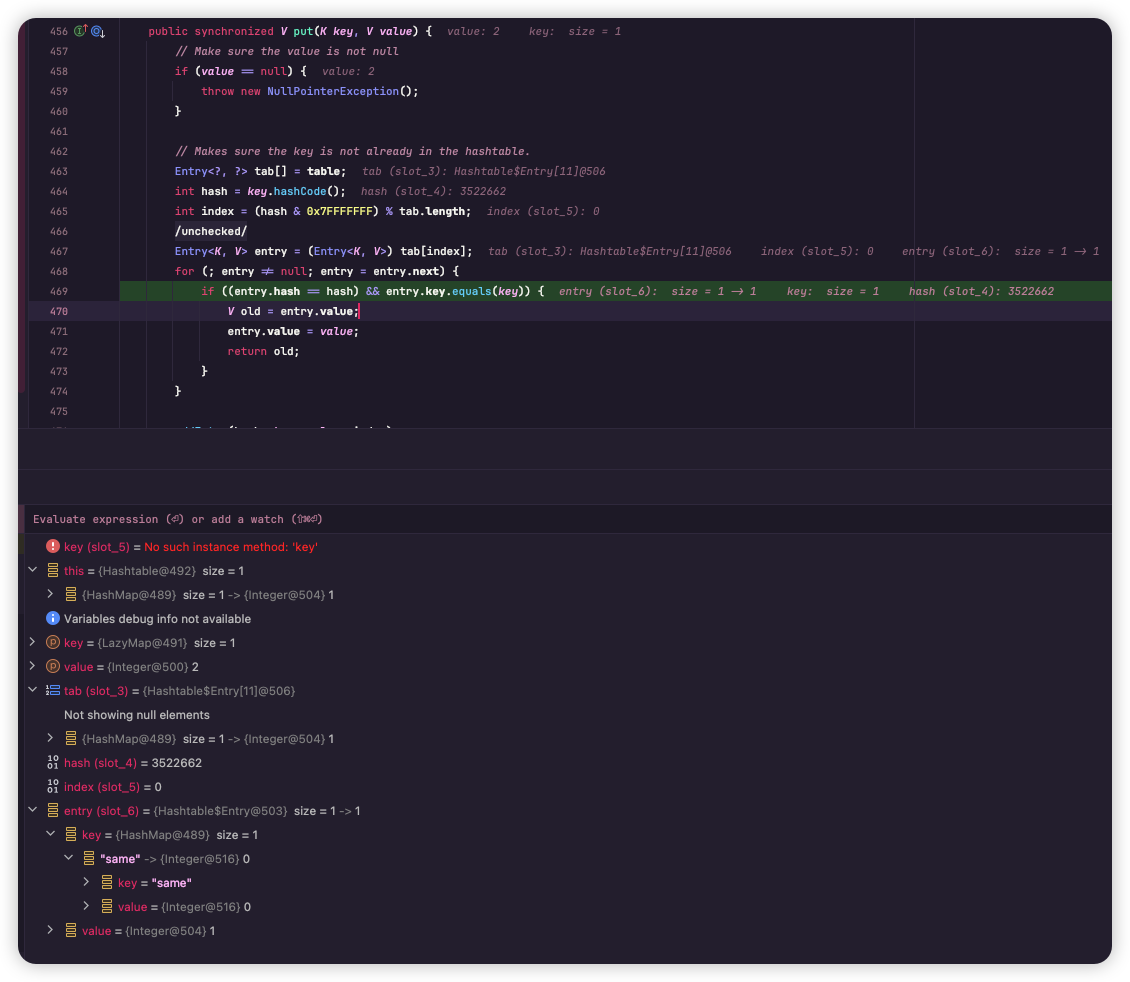Collapse the tab (slot_3) array node
Image resolution: width=1130 pixels, height=982 pixels.
(32, 689)
